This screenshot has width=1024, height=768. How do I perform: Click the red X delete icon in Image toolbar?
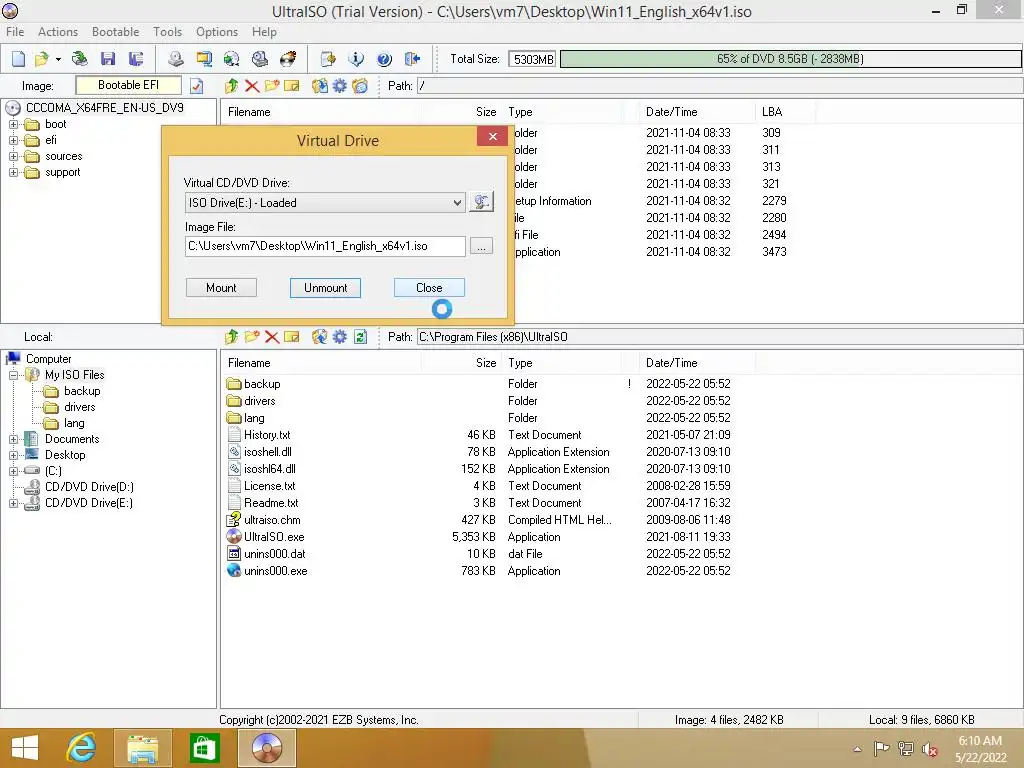click(251, 86)
